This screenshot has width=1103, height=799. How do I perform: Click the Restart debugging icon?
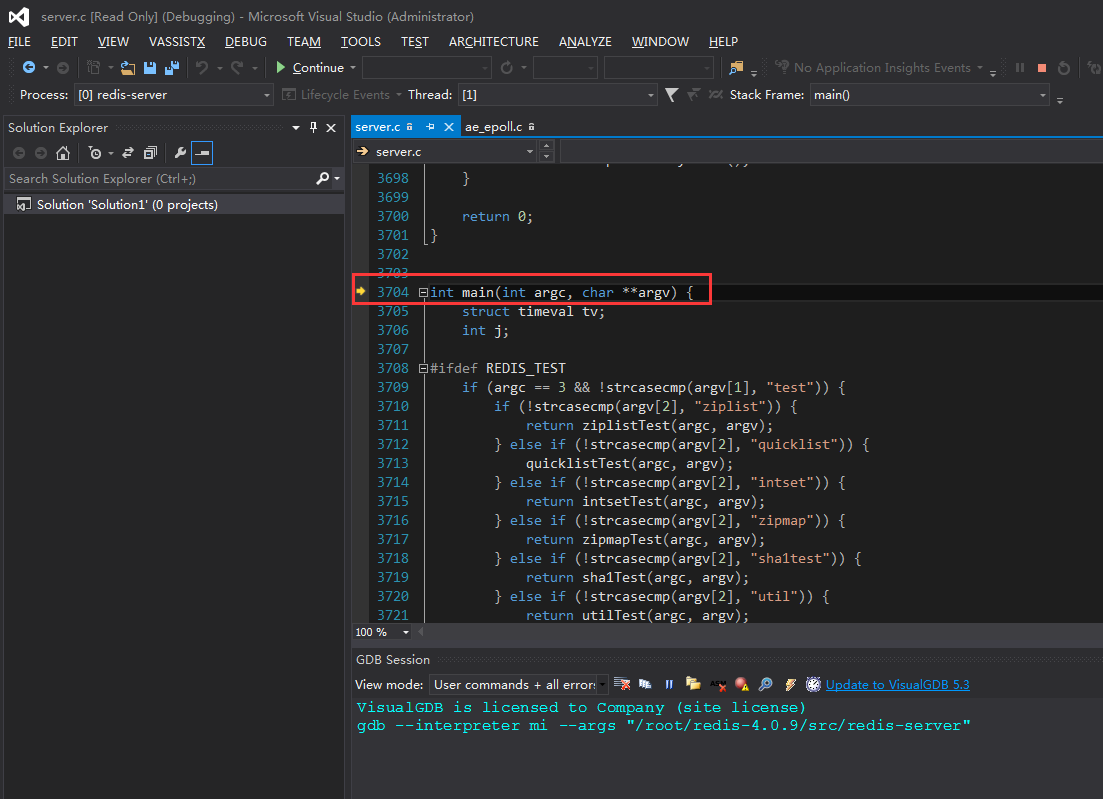click(1064, 68)
